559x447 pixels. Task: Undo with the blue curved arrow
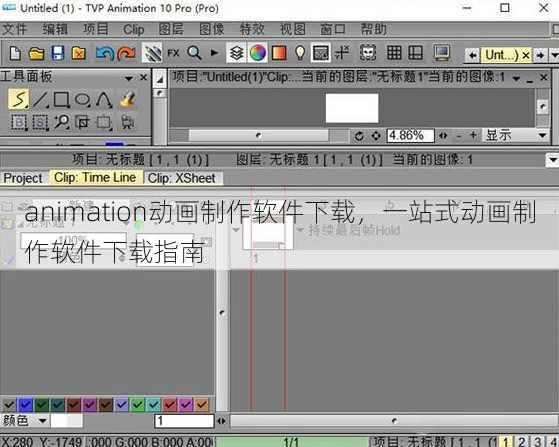pyautogui.click(x=104, y=53)
